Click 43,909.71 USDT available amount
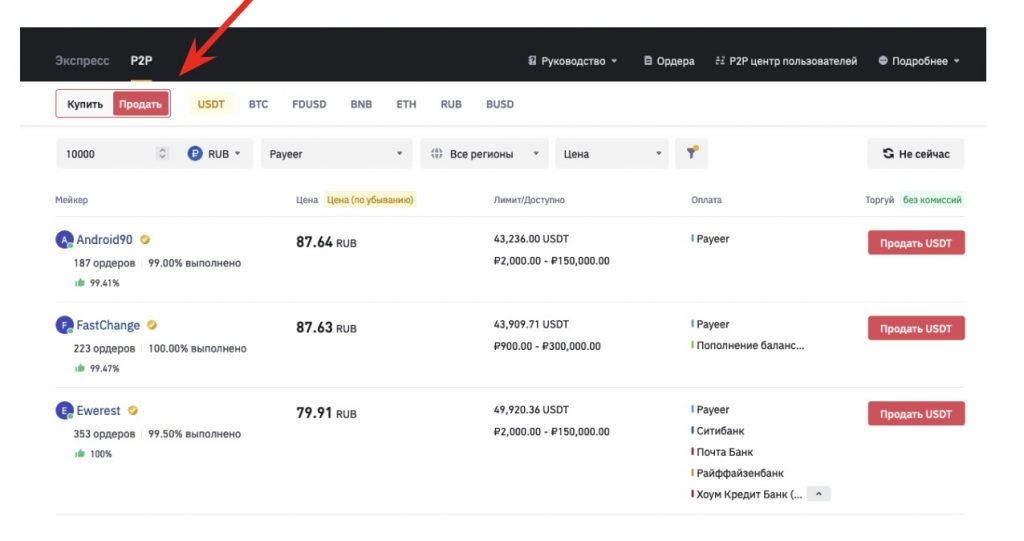The image size is (1024, 541). [531, 324]
